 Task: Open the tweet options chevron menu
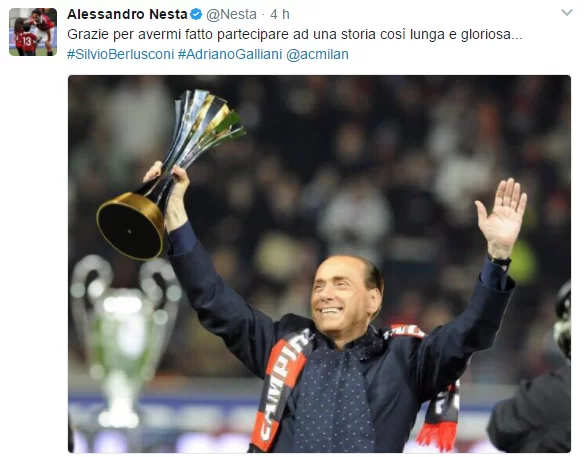coord(566,13)
